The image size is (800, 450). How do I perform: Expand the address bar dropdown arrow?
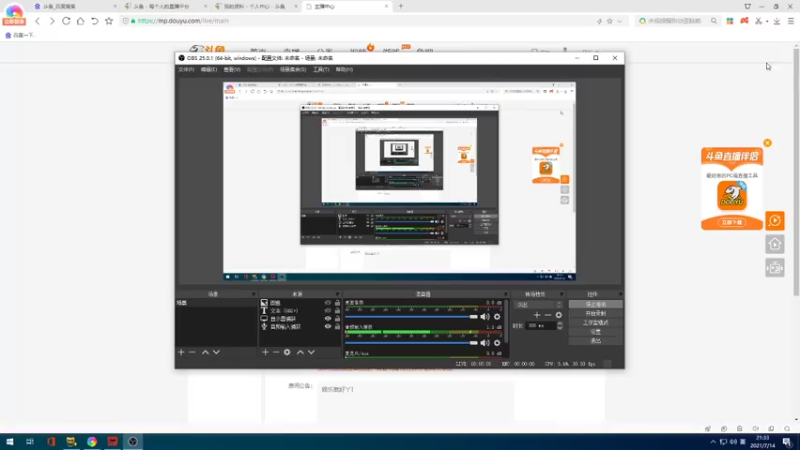click(620, 21)
